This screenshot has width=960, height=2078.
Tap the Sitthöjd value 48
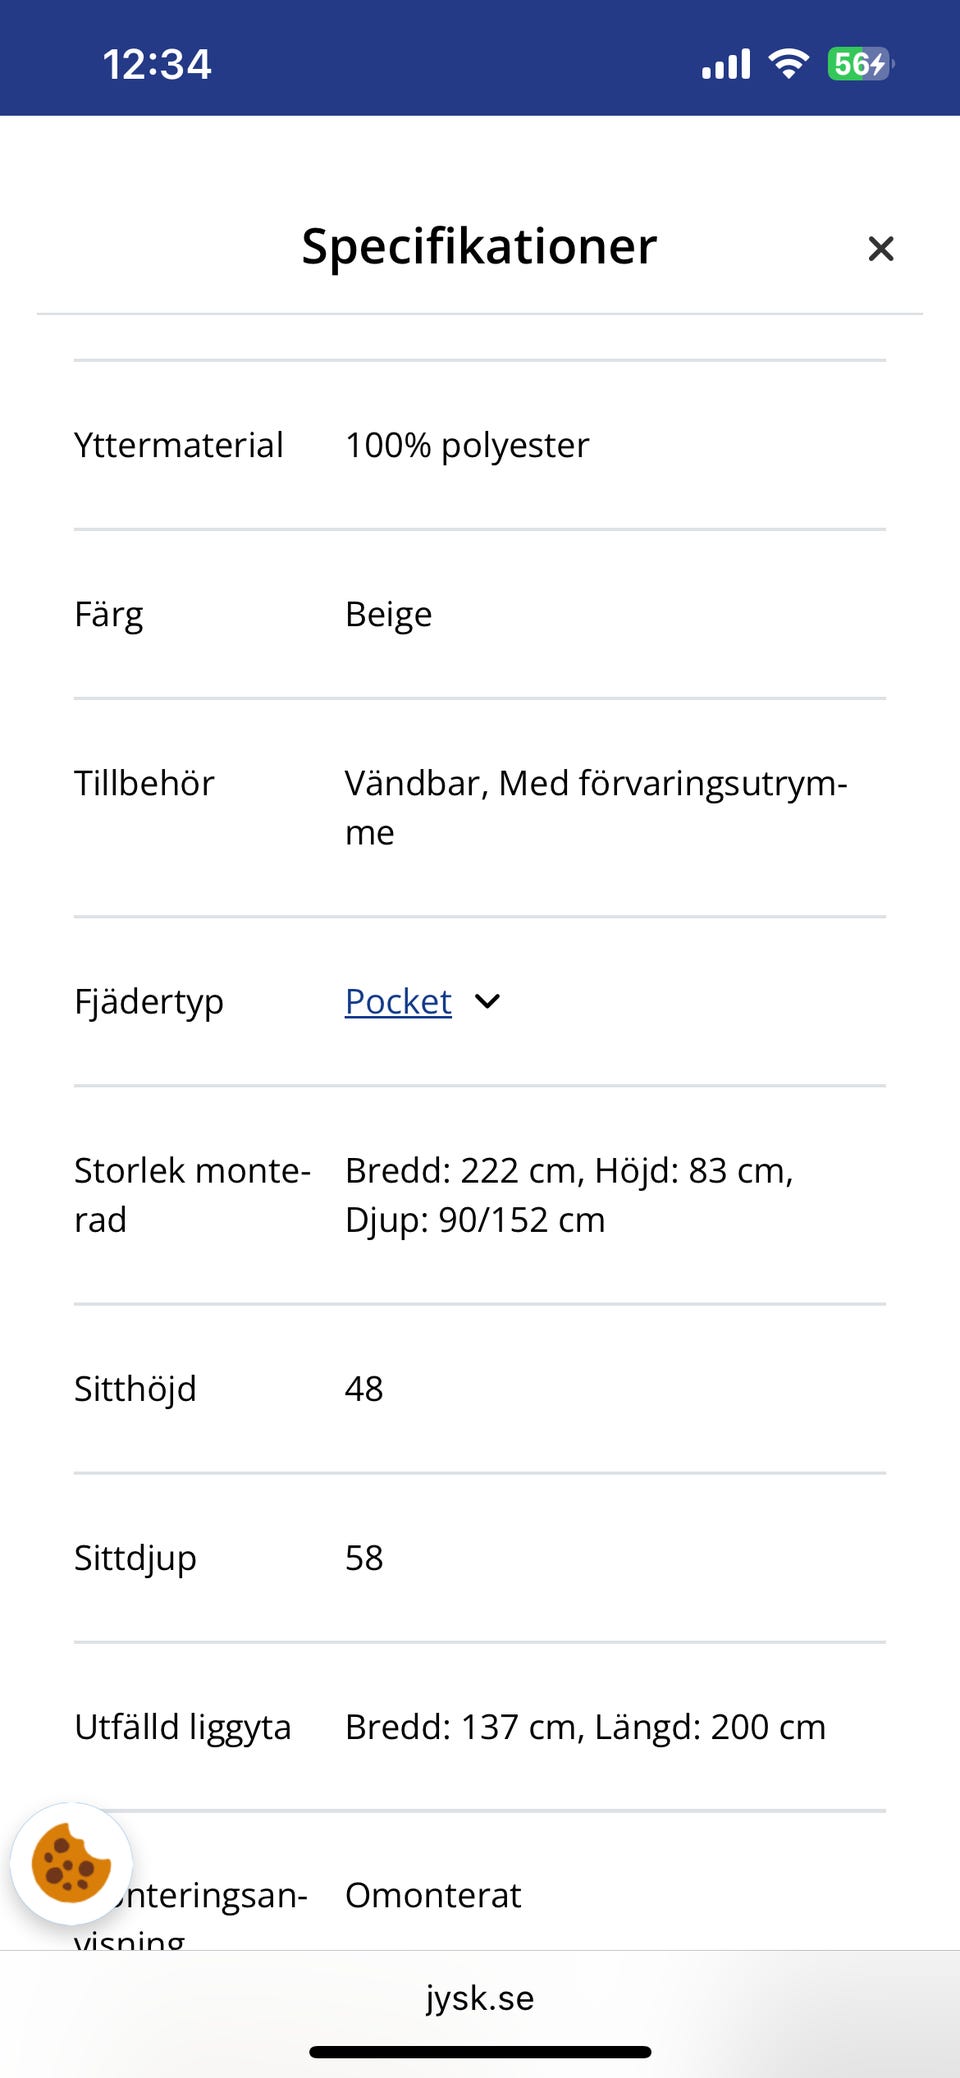click(364, 1388)
